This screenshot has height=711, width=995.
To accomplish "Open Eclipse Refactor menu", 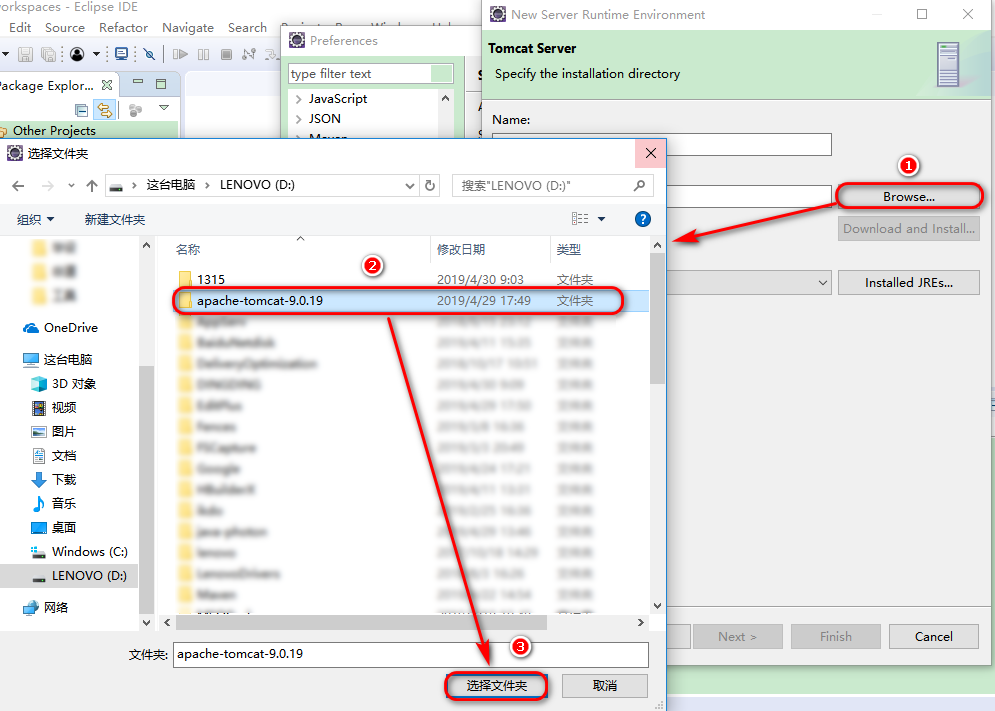I will [123, 27].
